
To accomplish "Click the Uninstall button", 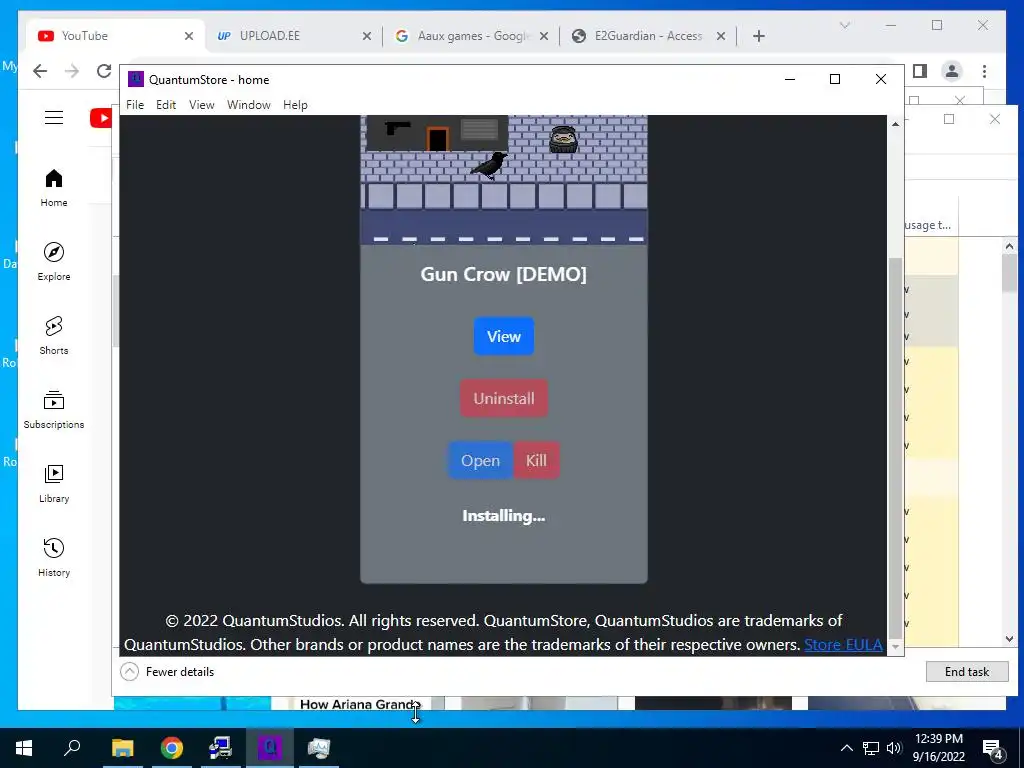I will coord(504,398).
